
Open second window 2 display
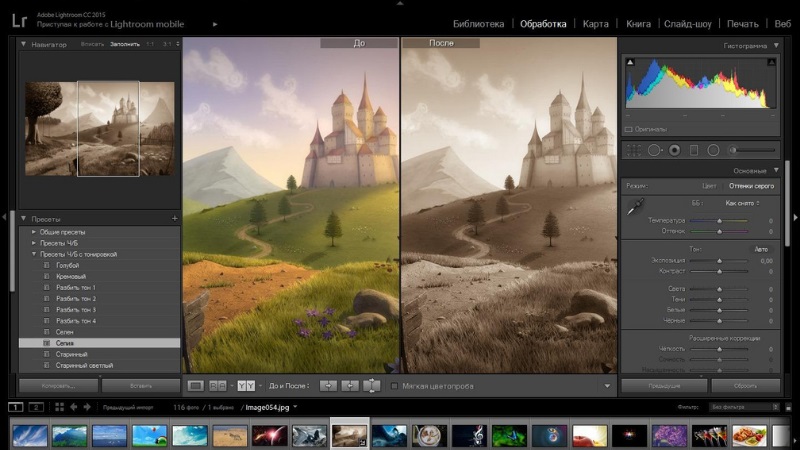(x=36, y=407)
